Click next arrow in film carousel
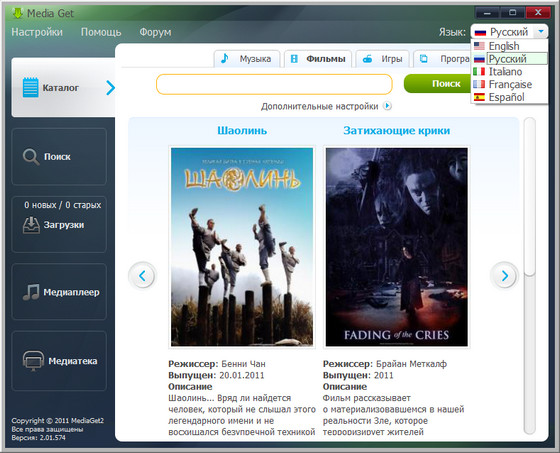Viewport: 560px width, 453px height. point(504,276)
